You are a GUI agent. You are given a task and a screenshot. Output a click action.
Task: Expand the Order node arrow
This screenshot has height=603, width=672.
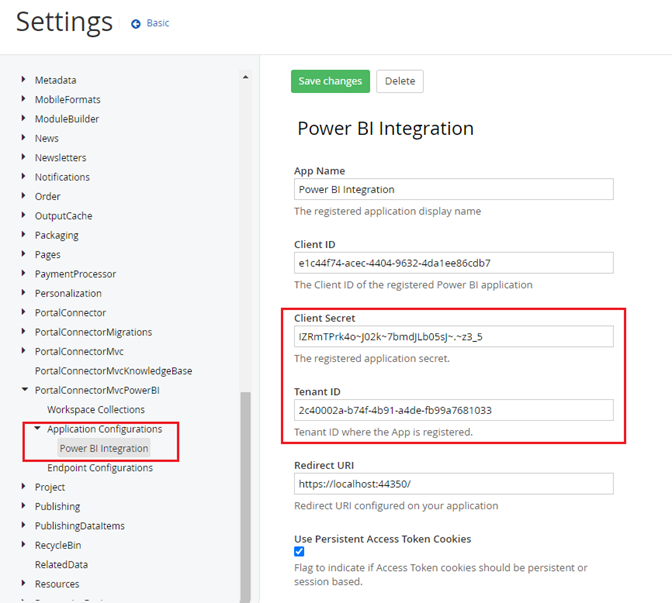24,195
